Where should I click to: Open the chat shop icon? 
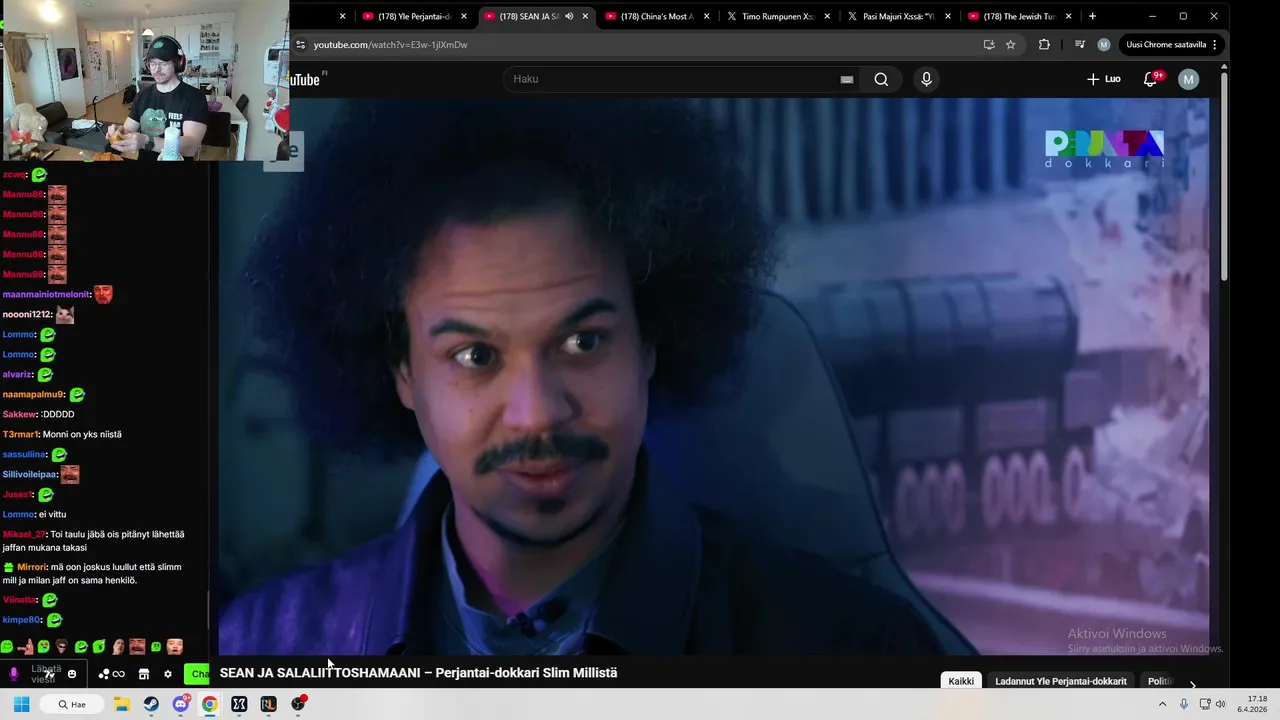click(143, 674)
